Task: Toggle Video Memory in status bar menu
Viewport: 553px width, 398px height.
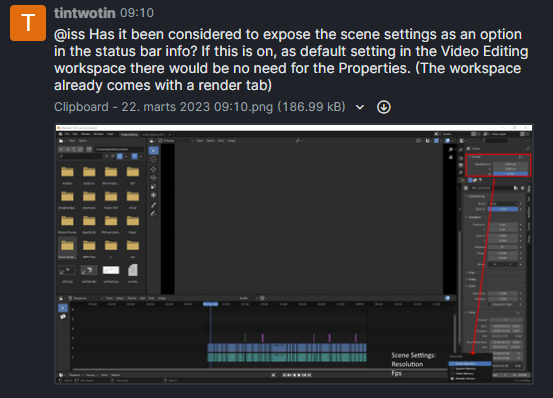Action: pyautogui.click(x=470, y=373)
